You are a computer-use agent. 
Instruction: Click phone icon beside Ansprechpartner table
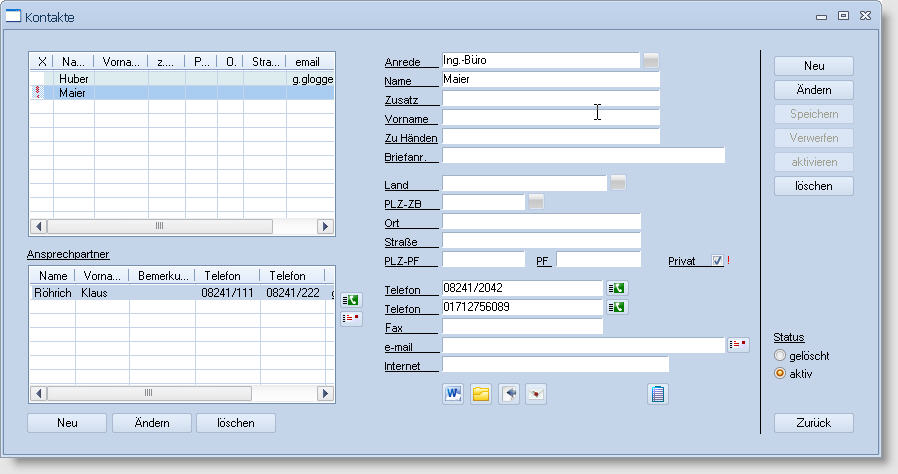pos(351,299)
